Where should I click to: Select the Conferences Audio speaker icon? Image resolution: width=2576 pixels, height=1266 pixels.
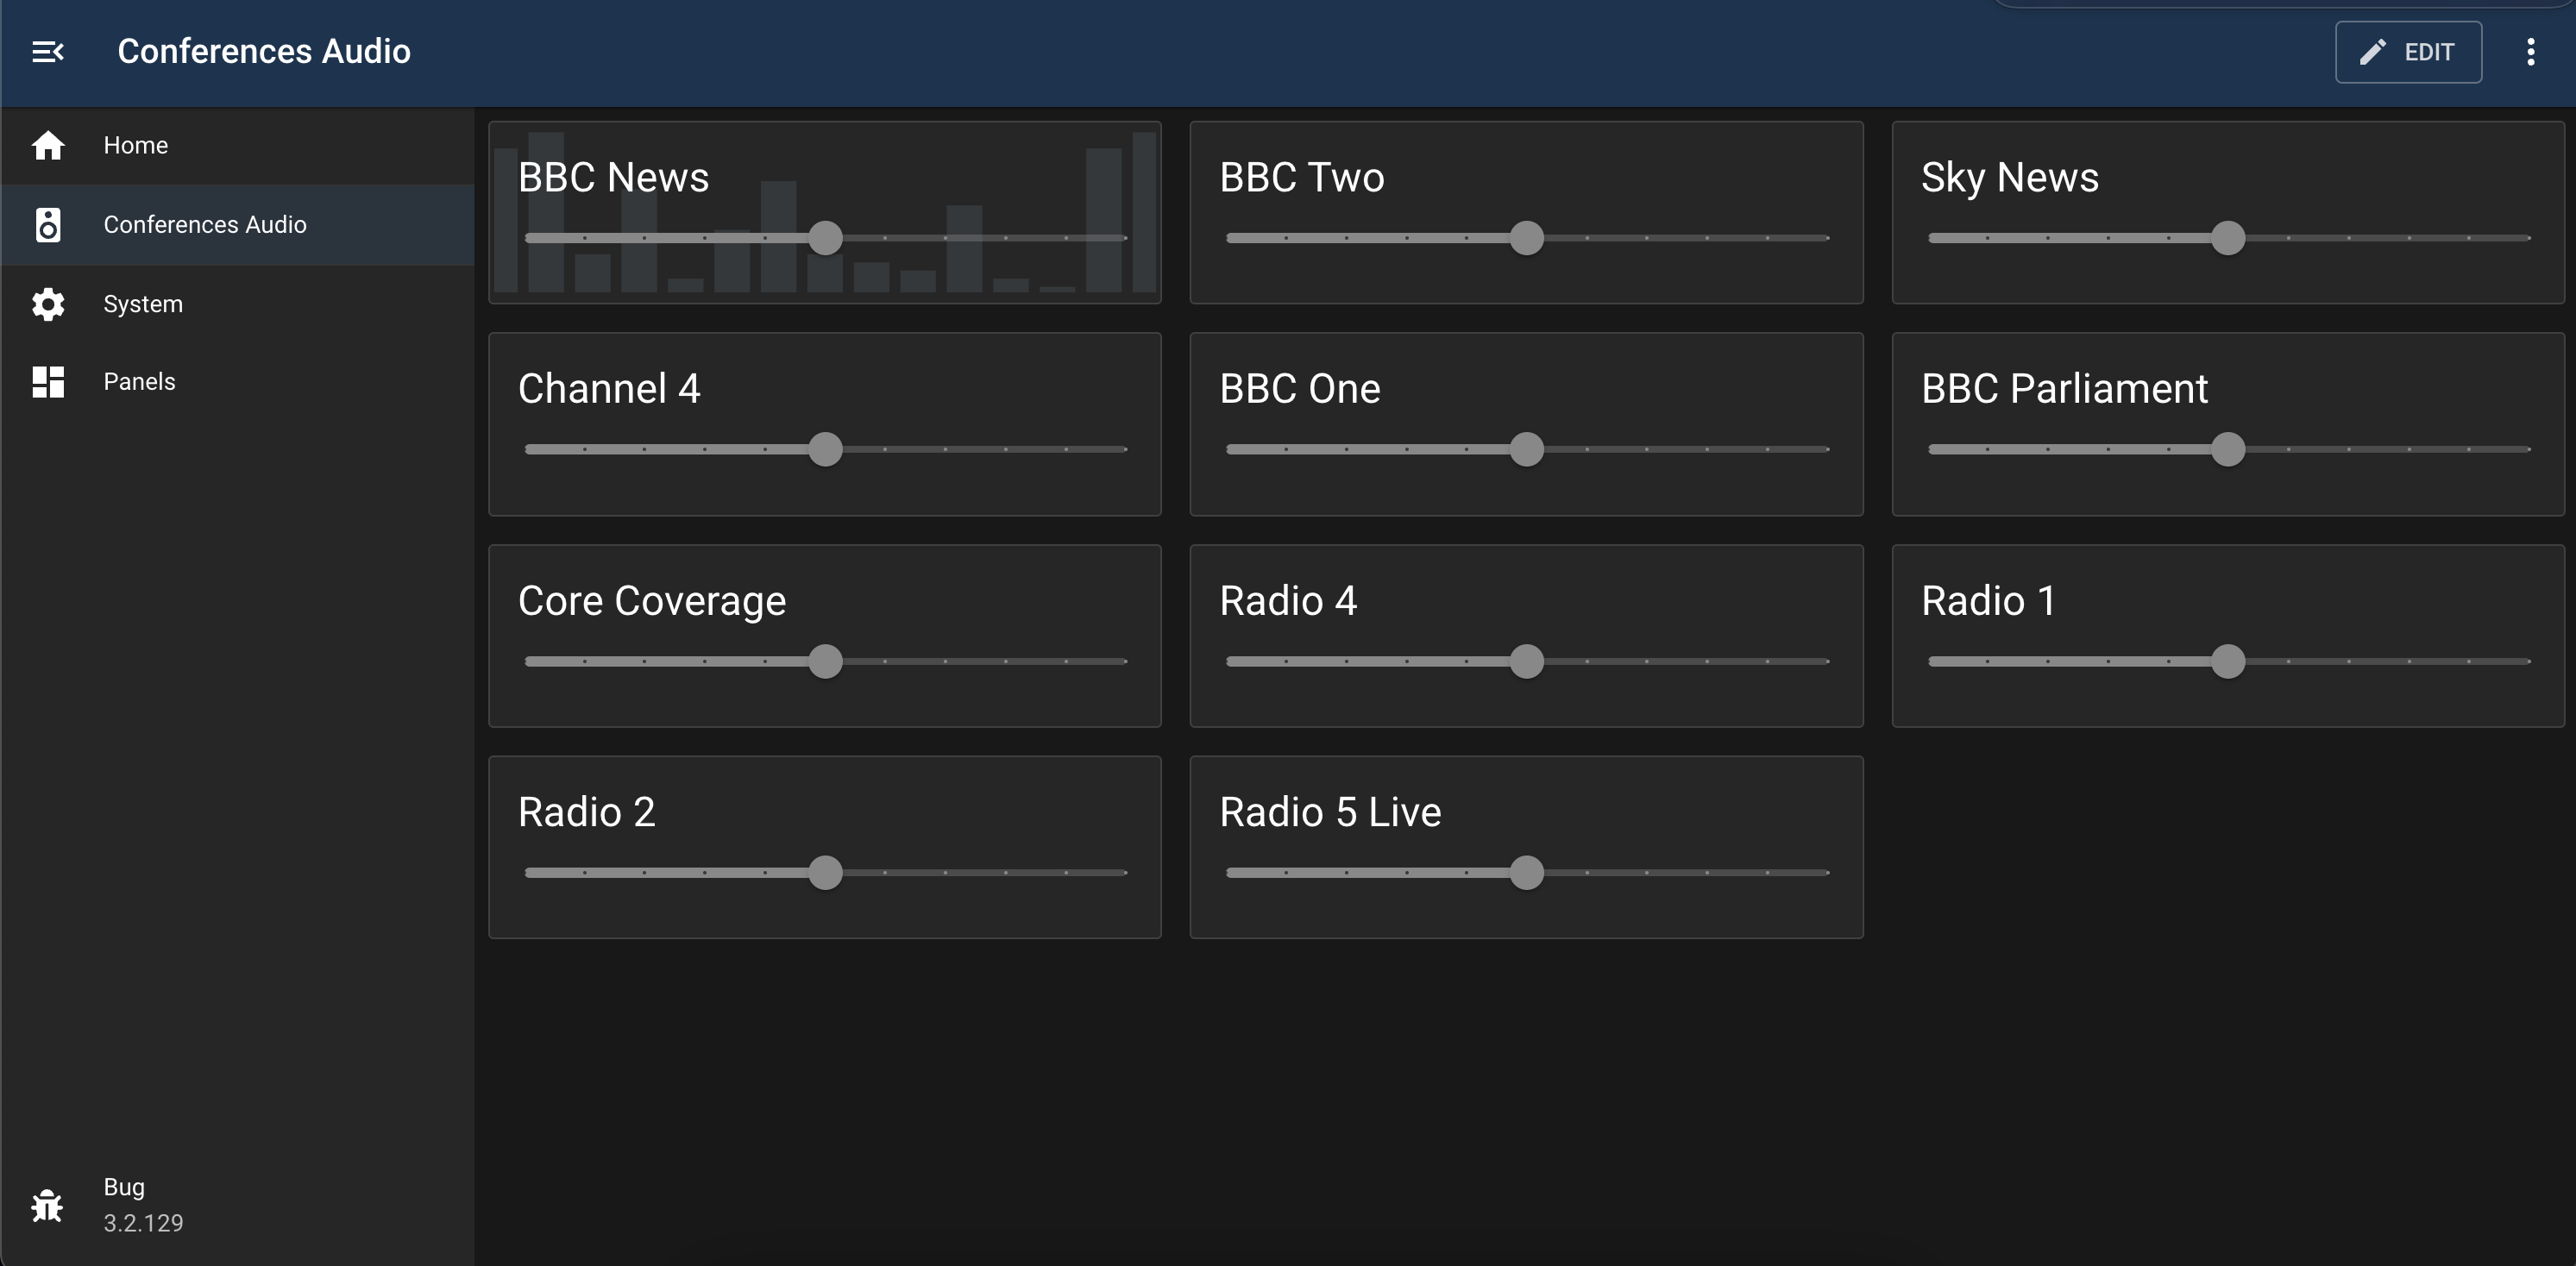[48, 225]
